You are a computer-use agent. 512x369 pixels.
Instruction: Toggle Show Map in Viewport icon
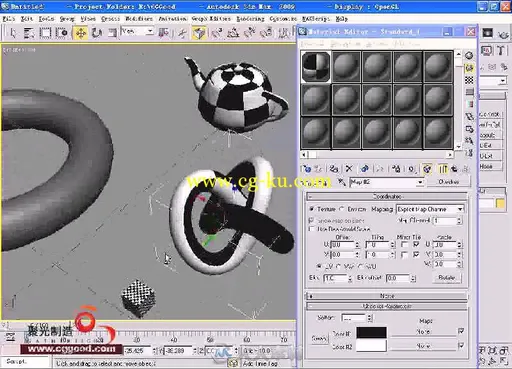(x=427, y=169)
